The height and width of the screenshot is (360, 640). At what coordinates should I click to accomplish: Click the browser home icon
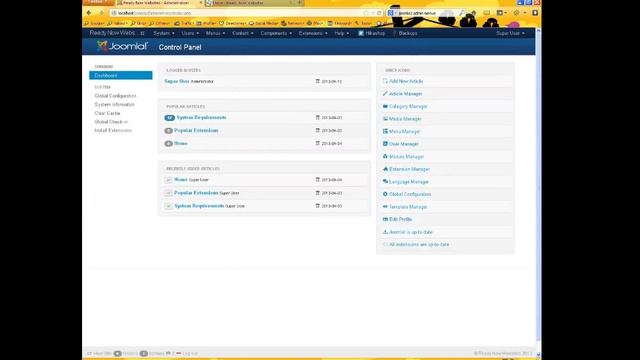tap(473, 13)
